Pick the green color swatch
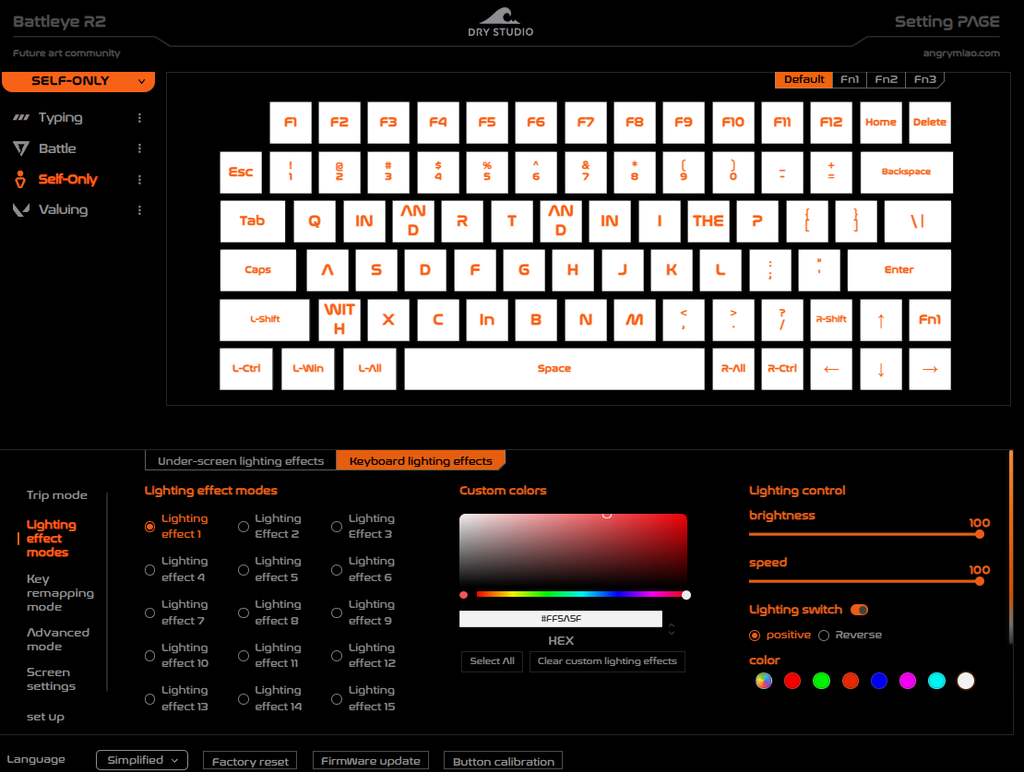This screenshot has width=1024, height=772. (x=821, y=681)
